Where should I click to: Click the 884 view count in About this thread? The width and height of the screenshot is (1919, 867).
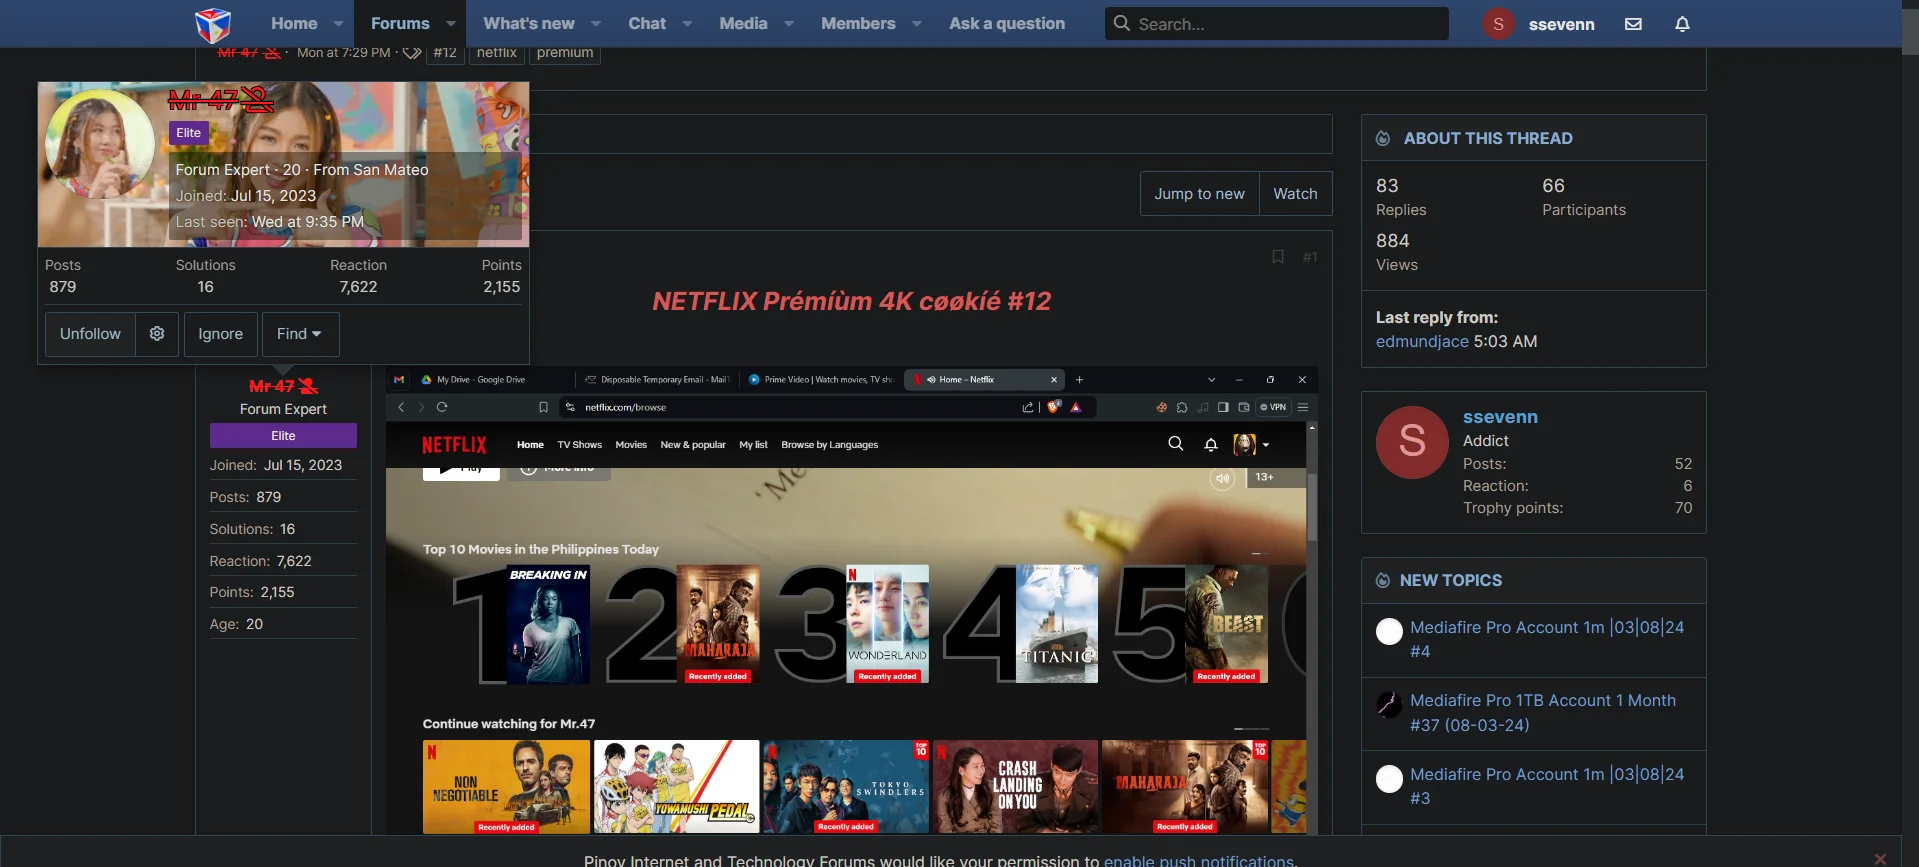tap(1392, 241)
